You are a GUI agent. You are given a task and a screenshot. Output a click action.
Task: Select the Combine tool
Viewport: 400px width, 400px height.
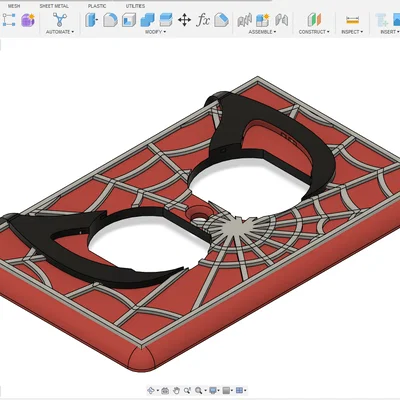pos(147,20)
